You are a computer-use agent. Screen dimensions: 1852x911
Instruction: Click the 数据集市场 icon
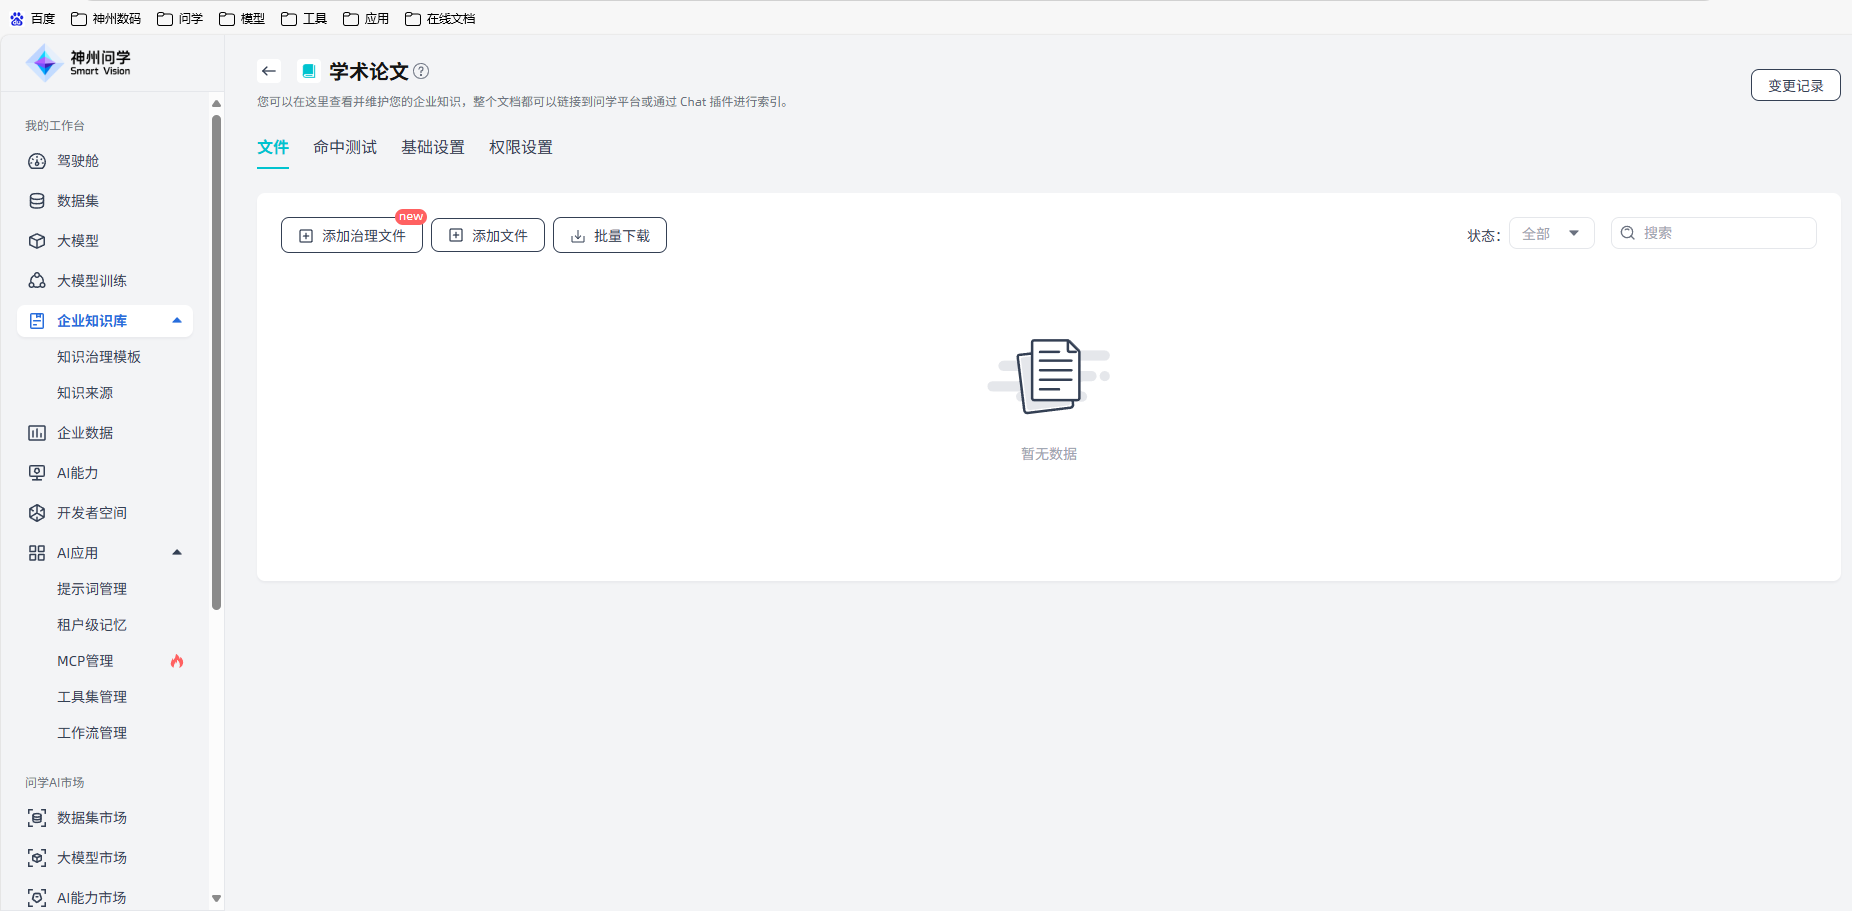pos(37,818)
